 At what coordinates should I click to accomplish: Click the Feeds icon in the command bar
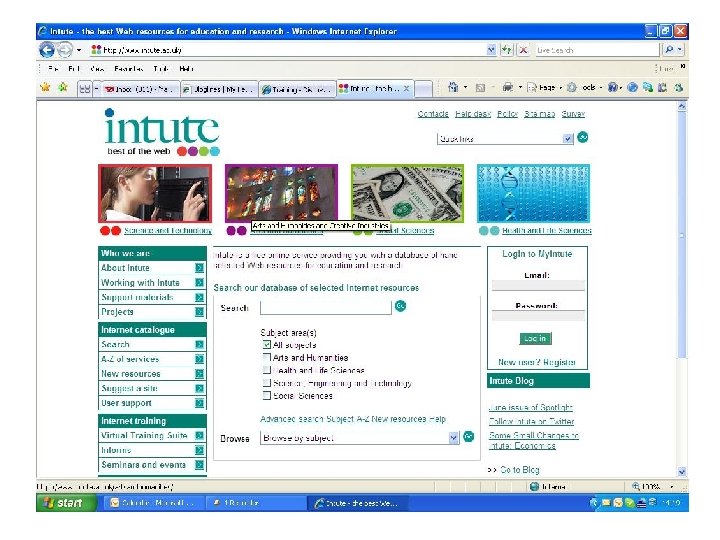480,88
